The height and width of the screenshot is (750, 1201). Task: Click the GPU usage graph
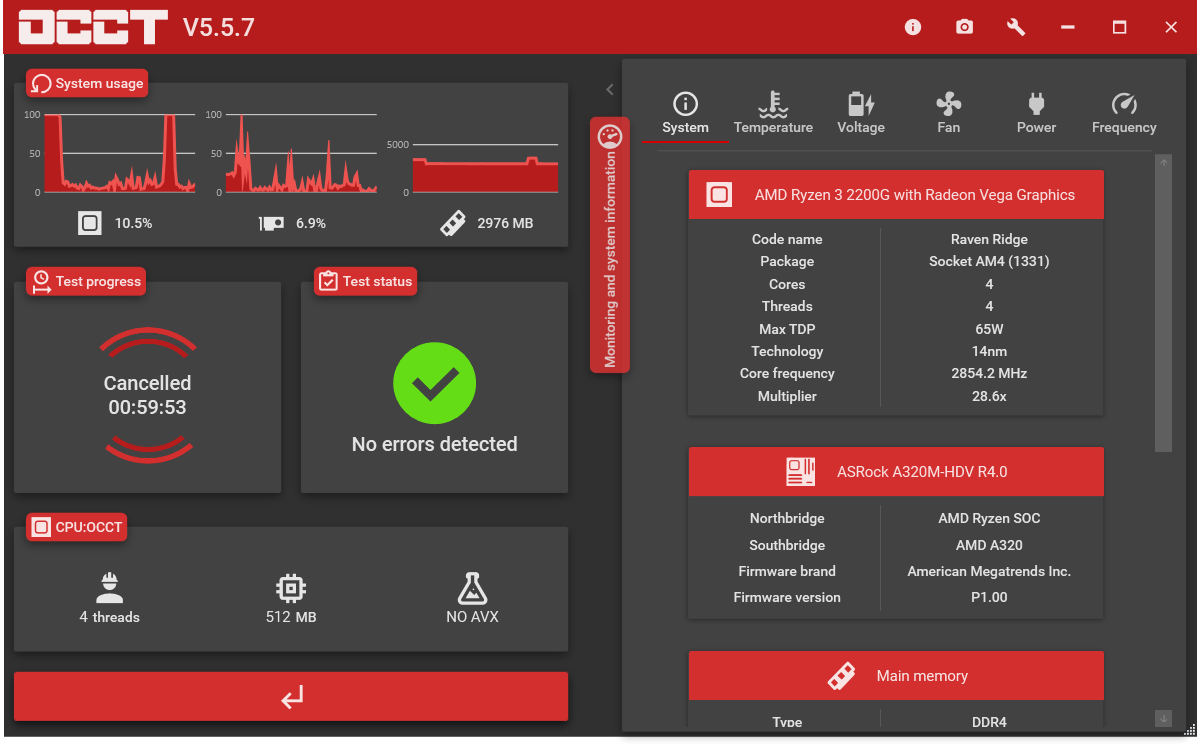(x=301, y=153)
